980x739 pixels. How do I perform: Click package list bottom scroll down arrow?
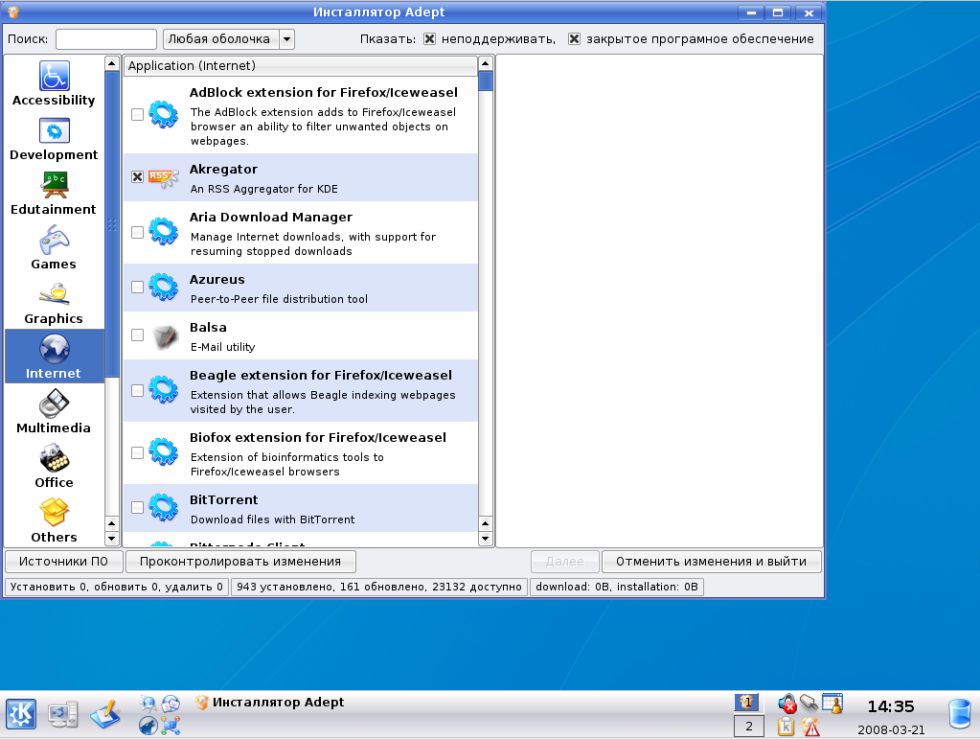click(x=486, y=538)
